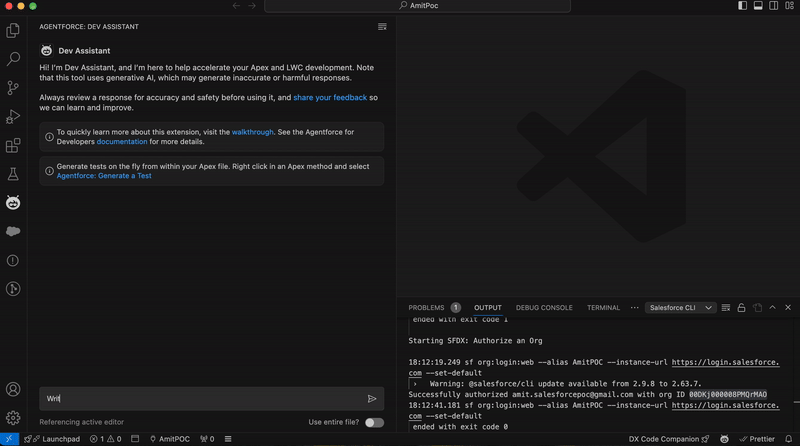
Task: Switch to the OUTPUT tab
Action: [488, 308]
